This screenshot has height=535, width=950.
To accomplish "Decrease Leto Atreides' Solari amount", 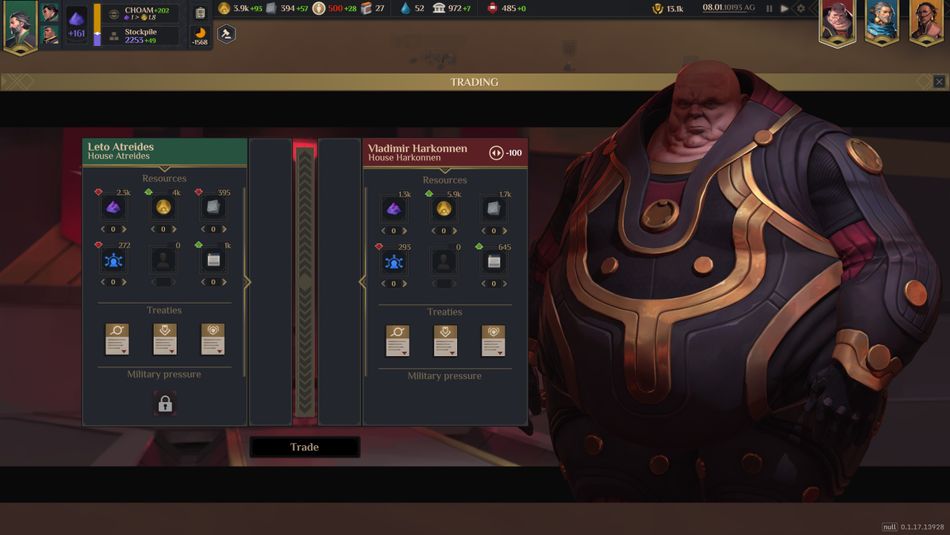I will (x=153, y=229).
